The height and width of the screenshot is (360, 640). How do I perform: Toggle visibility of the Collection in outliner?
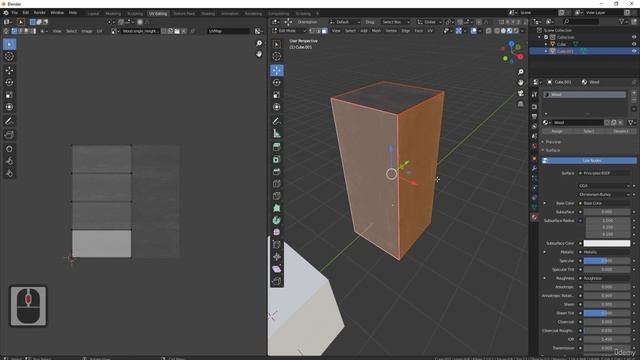pos(634,37)
